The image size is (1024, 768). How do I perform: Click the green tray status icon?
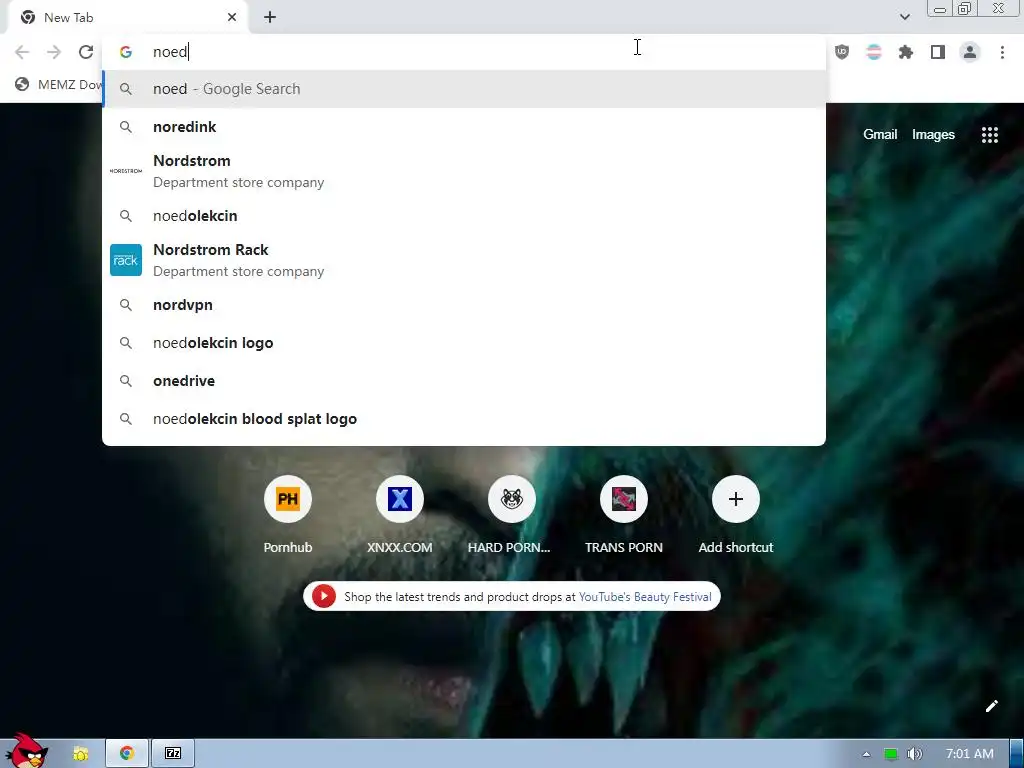click(890, 754)
